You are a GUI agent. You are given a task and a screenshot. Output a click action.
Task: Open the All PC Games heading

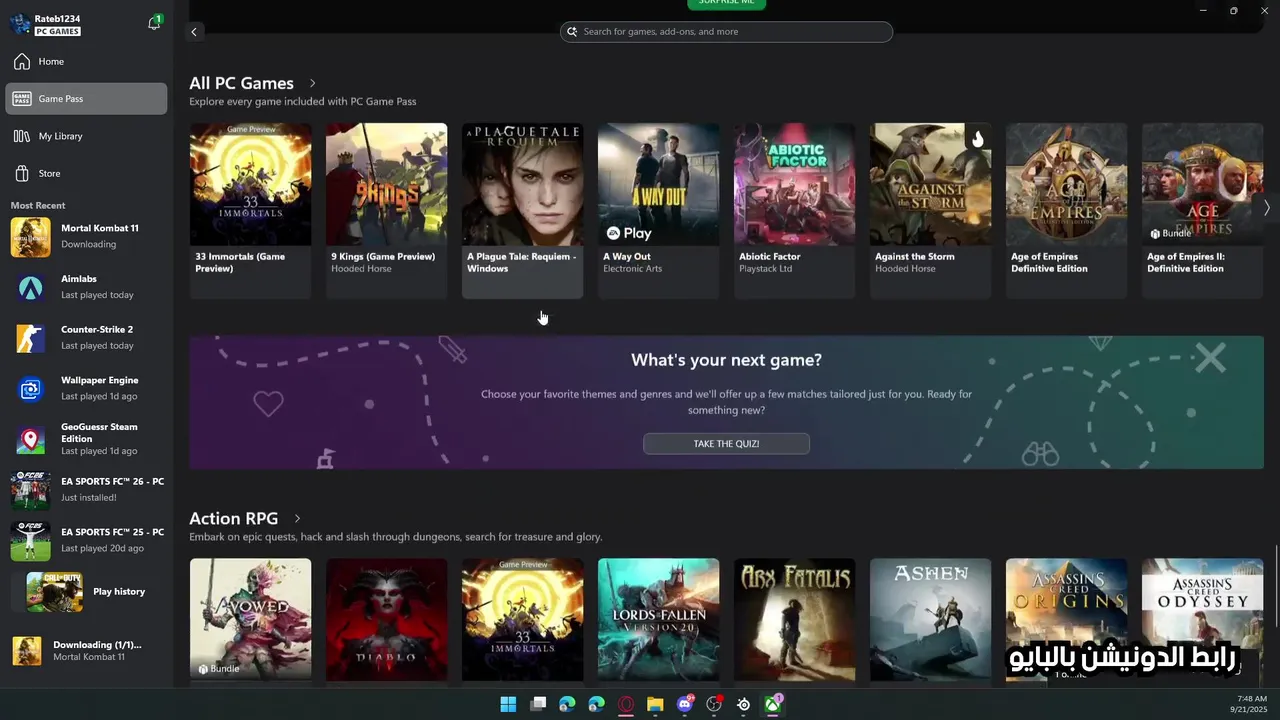(241, 84)
